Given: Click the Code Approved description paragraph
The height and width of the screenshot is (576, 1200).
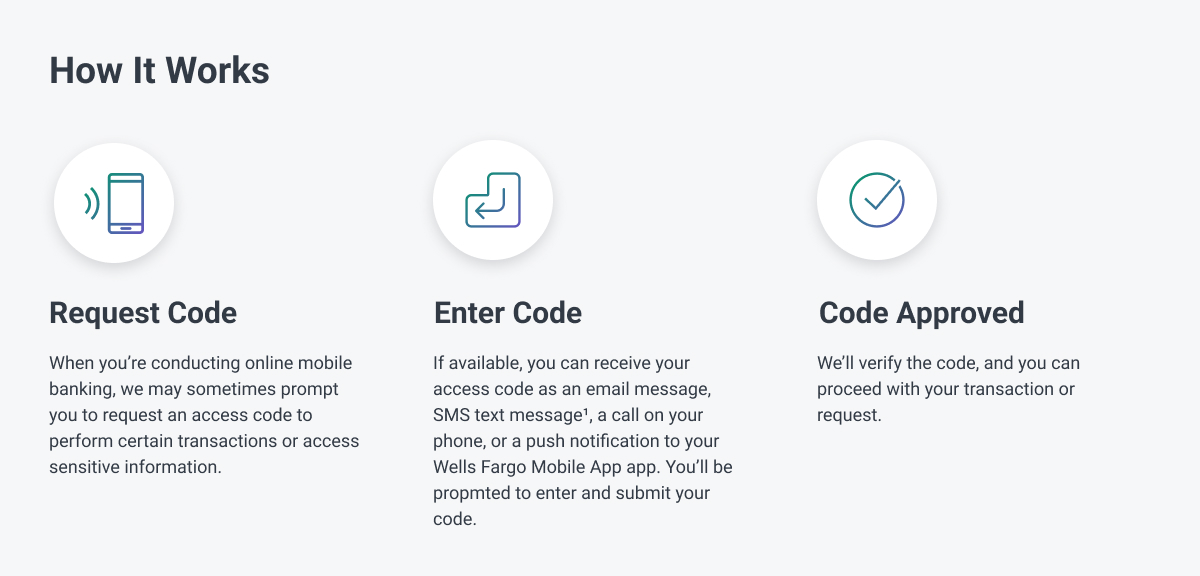Looking at the screenshot, I should (948, 389).
